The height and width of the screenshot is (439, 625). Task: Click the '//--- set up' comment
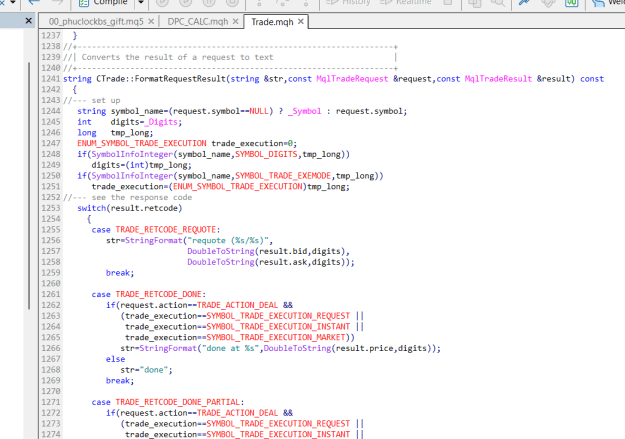[x=92, y=100]
